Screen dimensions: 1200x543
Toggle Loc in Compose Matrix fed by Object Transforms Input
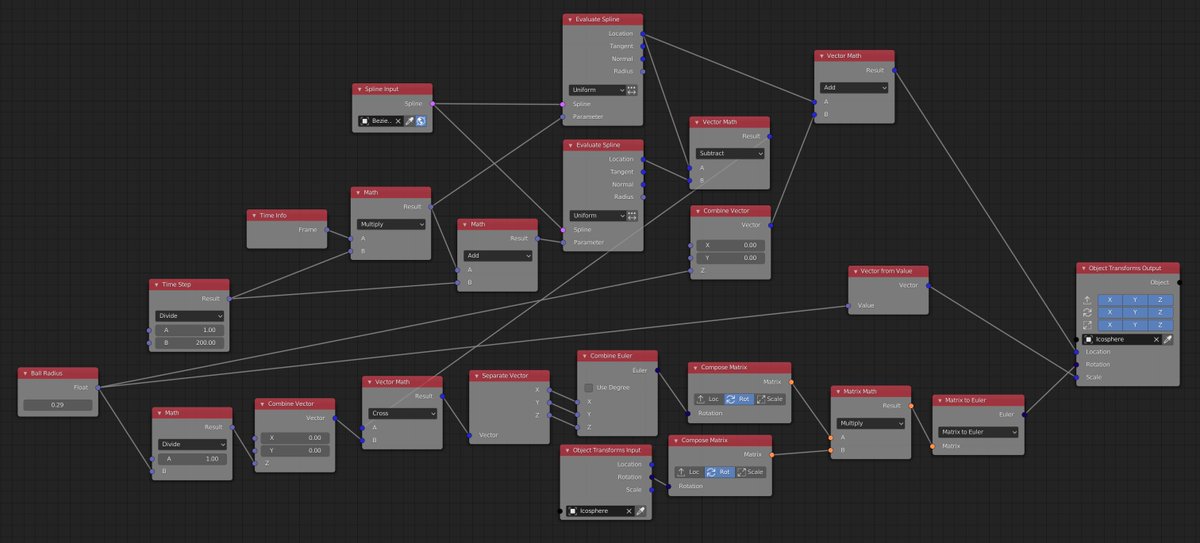click(x=688, y=472)
